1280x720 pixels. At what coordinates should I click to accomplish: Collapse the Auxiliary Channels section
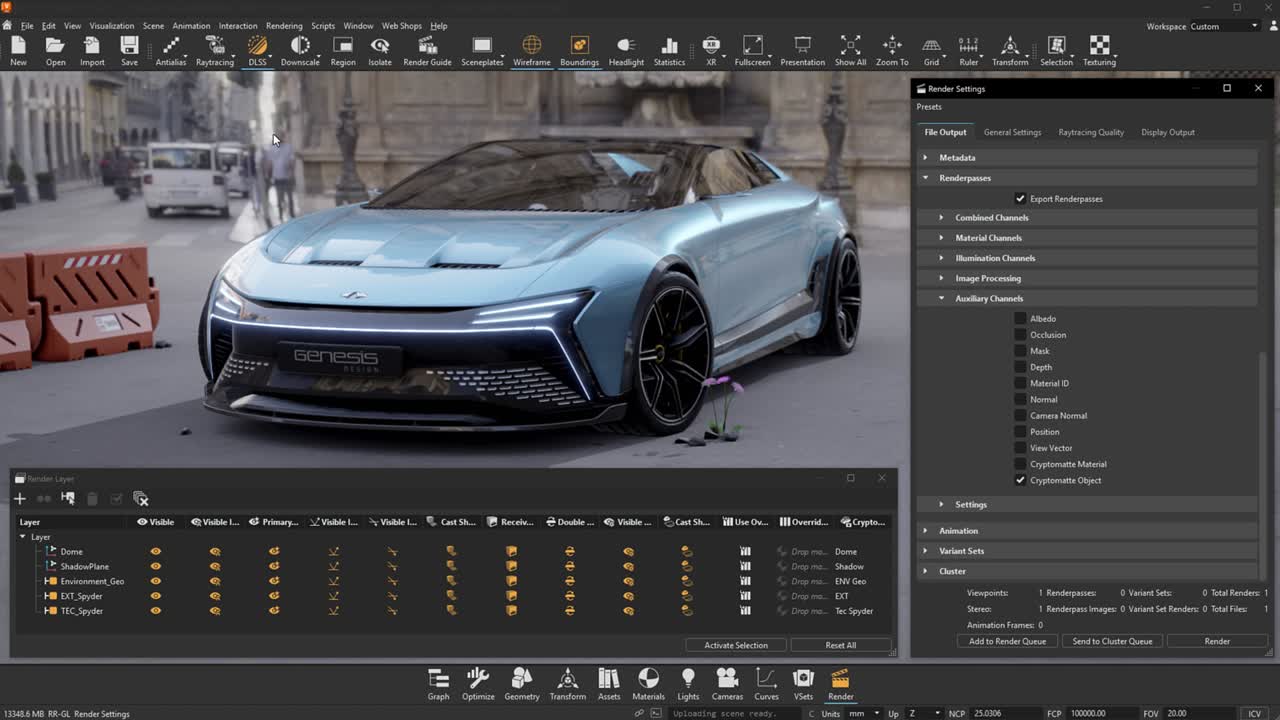[x=941, y=299]
